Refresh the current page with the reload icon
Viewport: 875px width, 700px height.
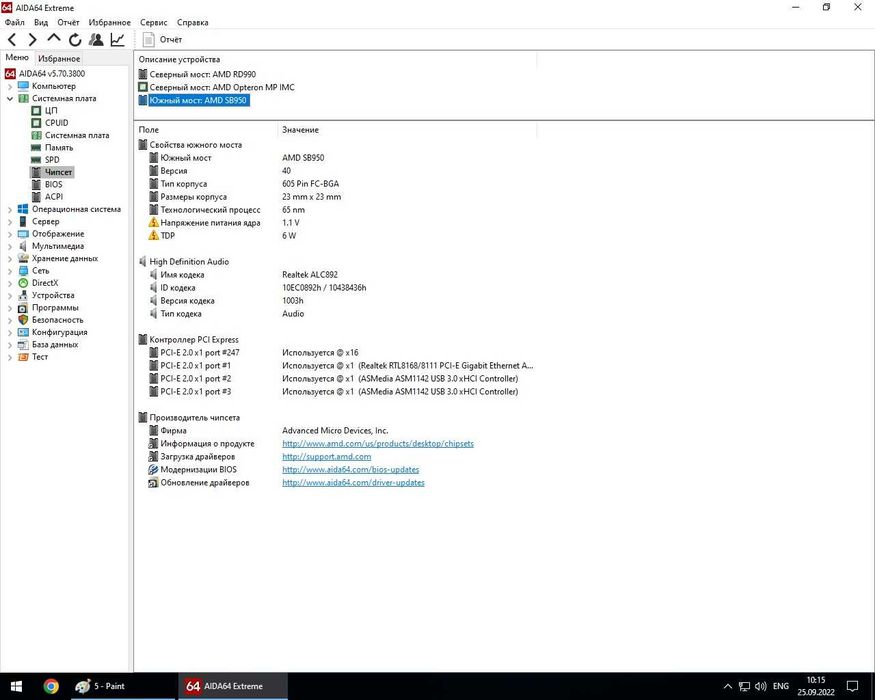point(75,40)
